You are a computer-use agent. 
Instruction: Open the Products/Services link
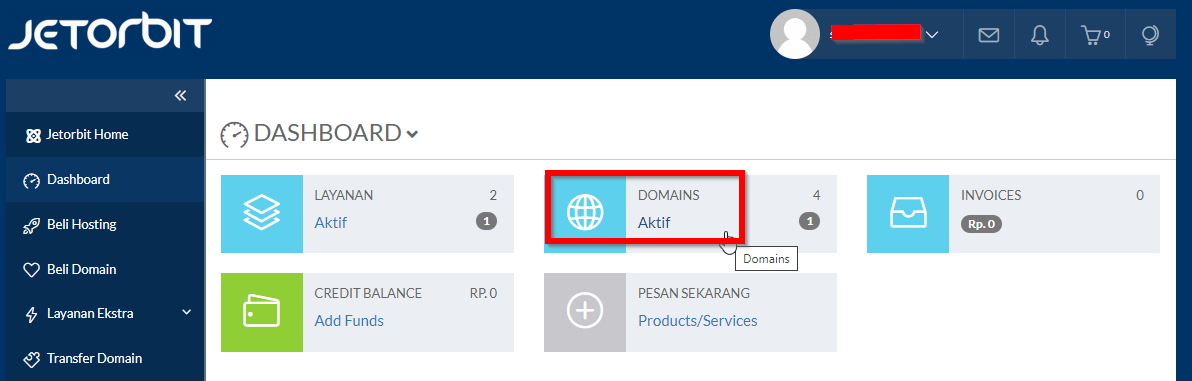698,321
